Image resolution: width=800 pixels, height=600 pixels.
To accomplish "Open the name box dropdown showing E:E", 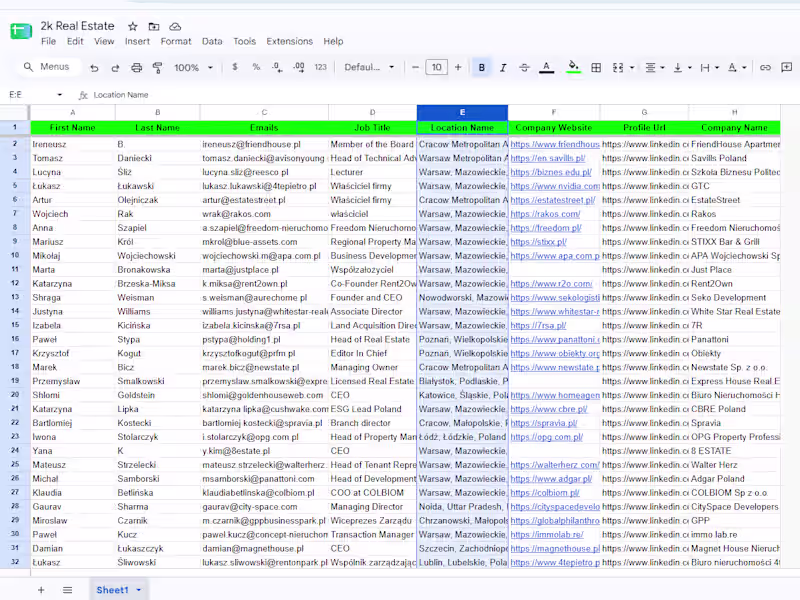I will pos(59,95).
